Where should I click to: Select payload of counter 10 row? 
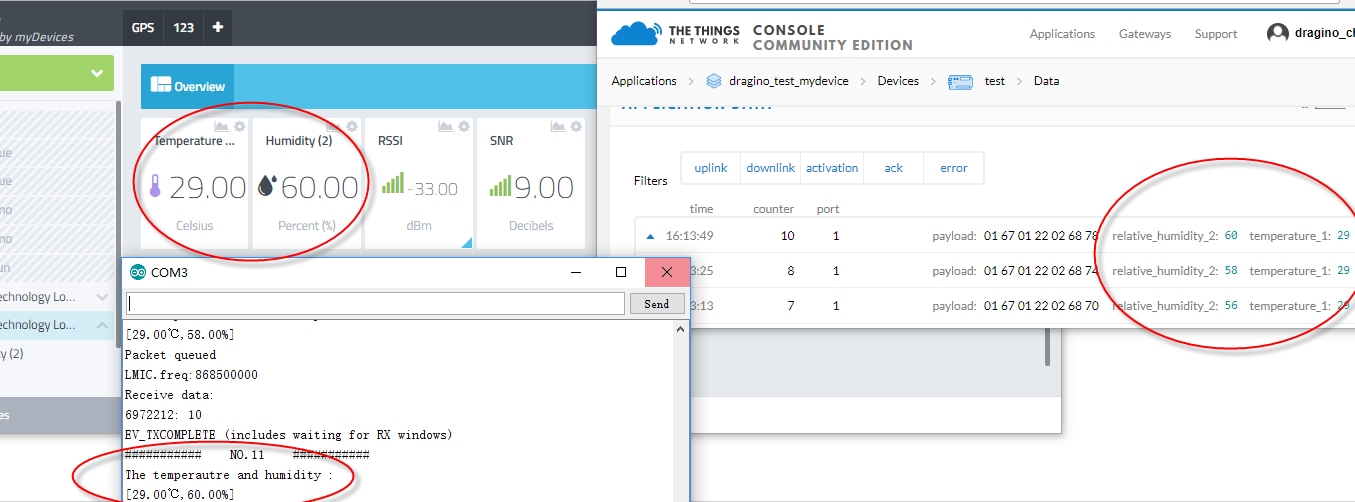point(1040,236)
